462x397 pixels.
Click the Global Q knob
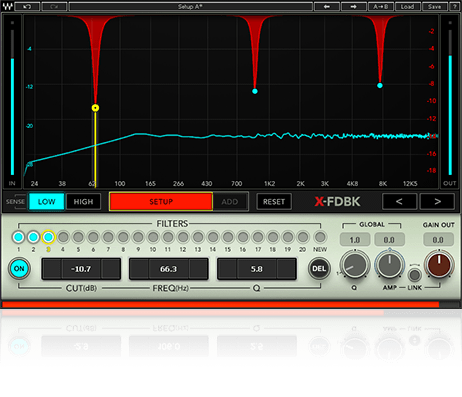[x=355, y=265]
